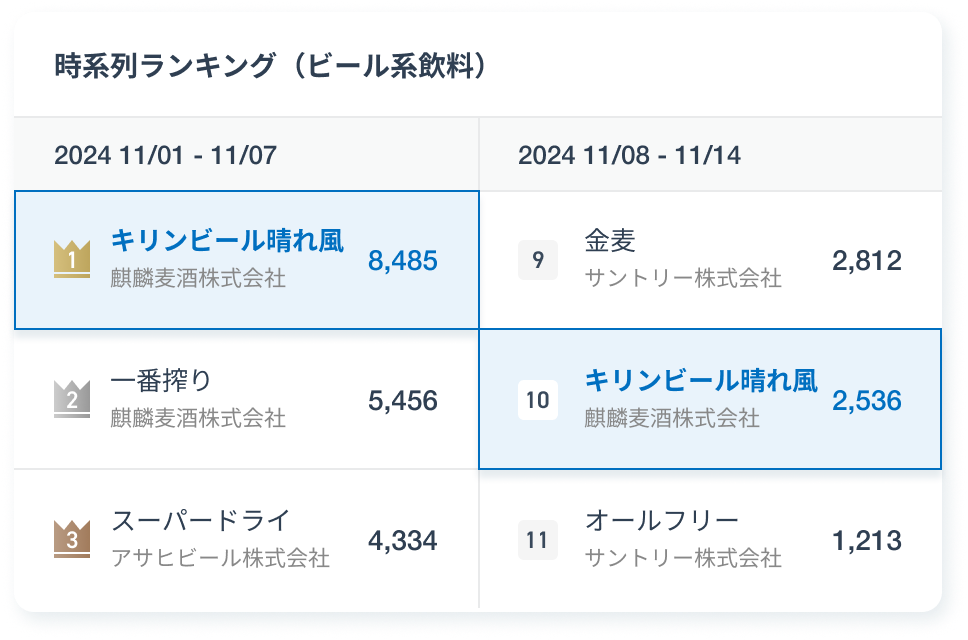The height and width of the screenshot is (640, 968).
Task: Click the gold rank 1 crown icon
Action: pyautogui.click(x=72, y=259)
